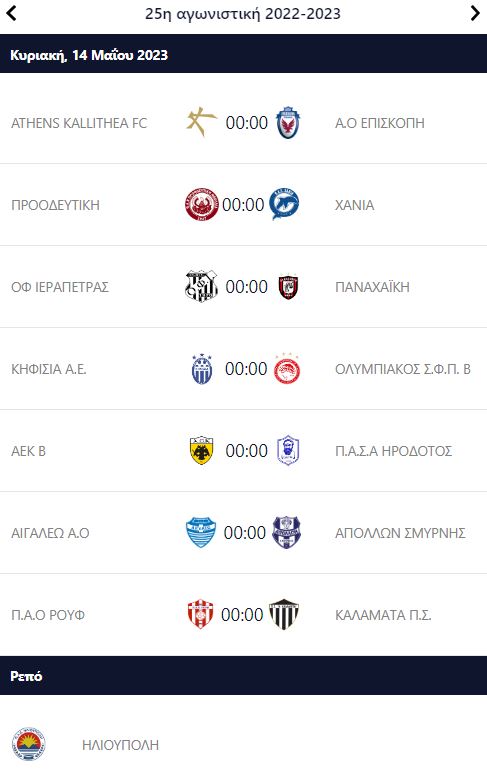Click the Καλαμάτα black-white striped crest
The image size is (487, 777).
284,614
